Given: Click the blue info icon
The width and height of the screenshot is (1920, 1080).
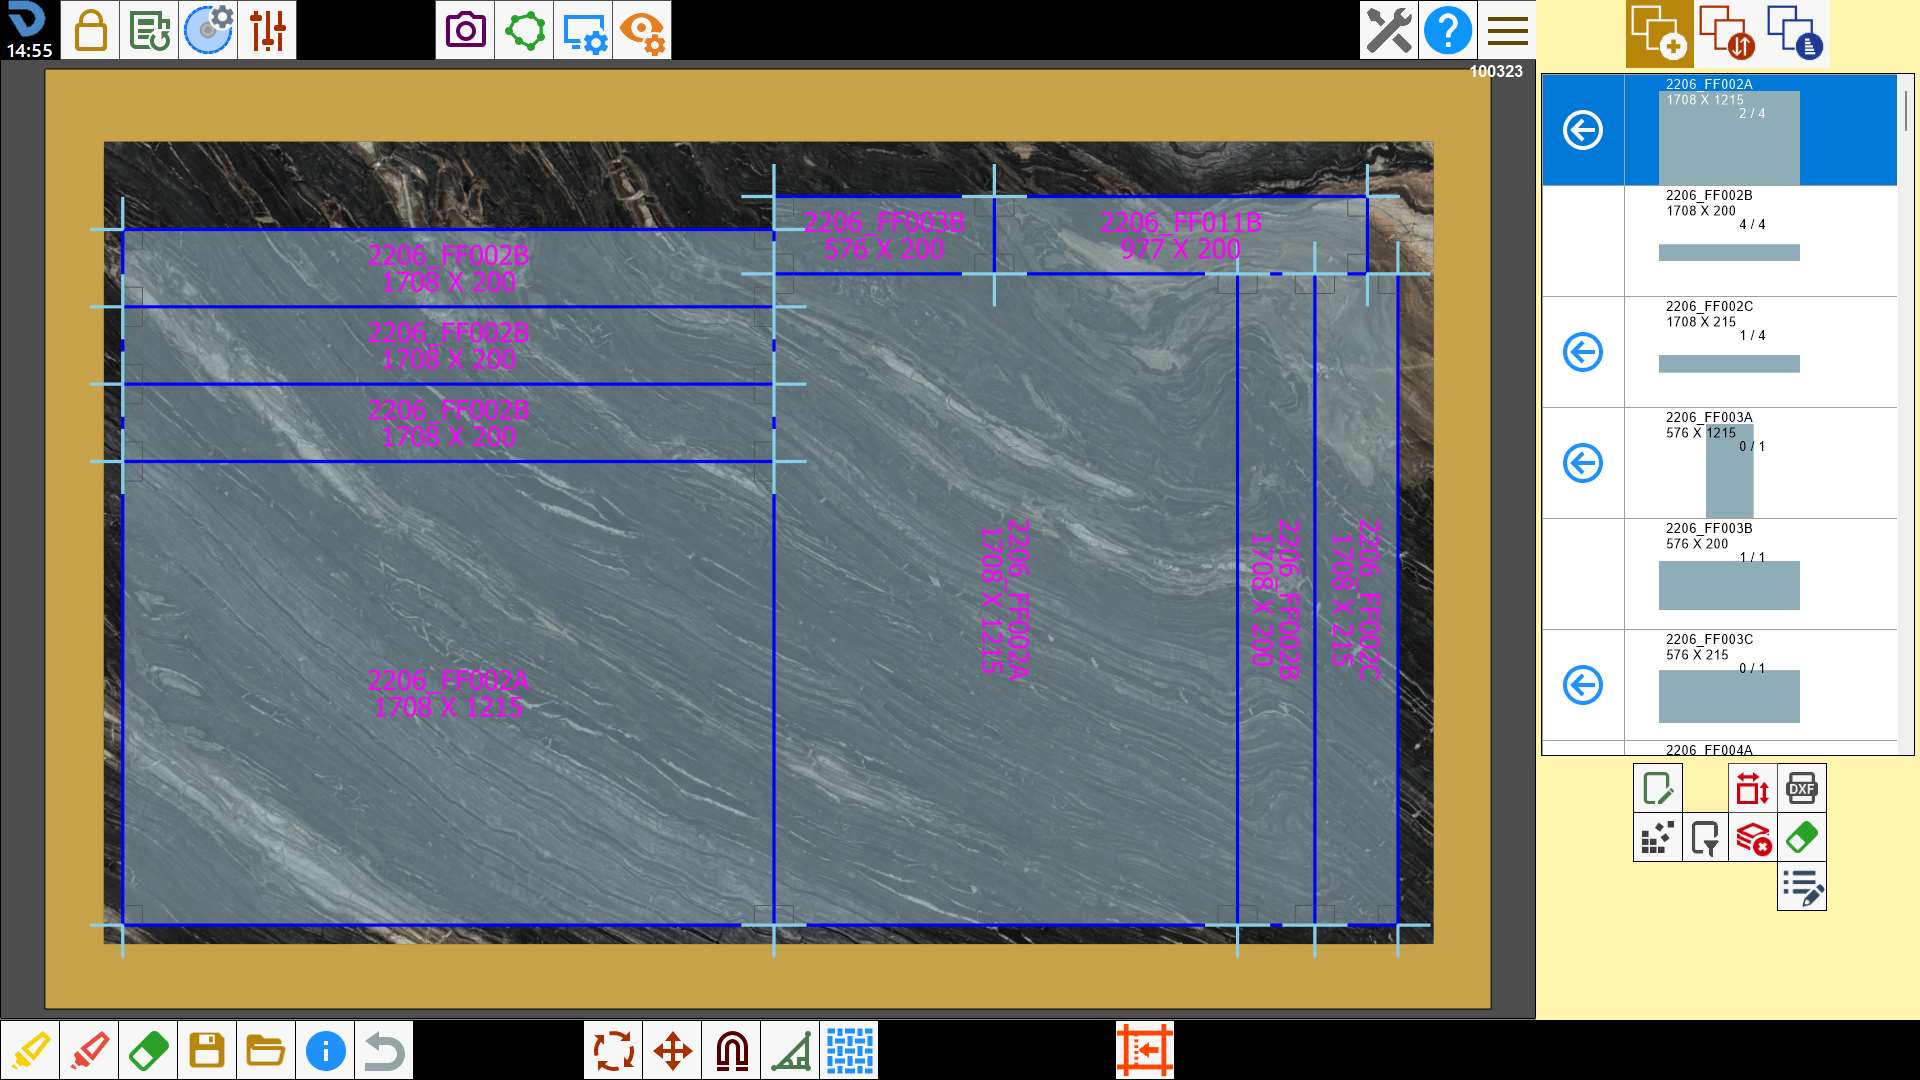Looking at the screenshot, I should coord(325,1050).
